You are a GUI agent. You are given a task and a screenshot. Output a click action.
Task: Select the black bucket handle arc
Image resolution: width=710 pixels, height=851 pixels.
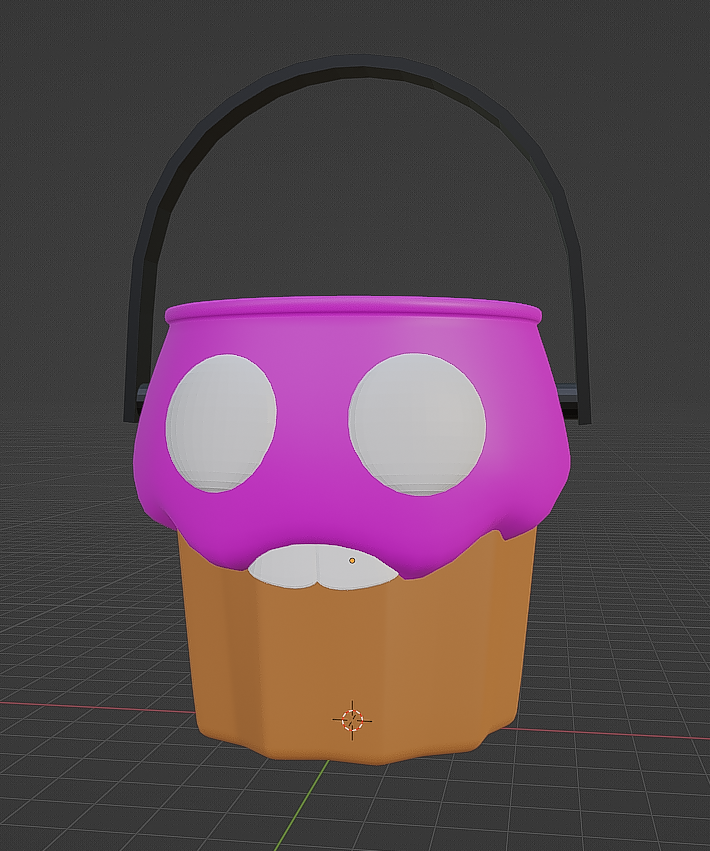[356, 64]
